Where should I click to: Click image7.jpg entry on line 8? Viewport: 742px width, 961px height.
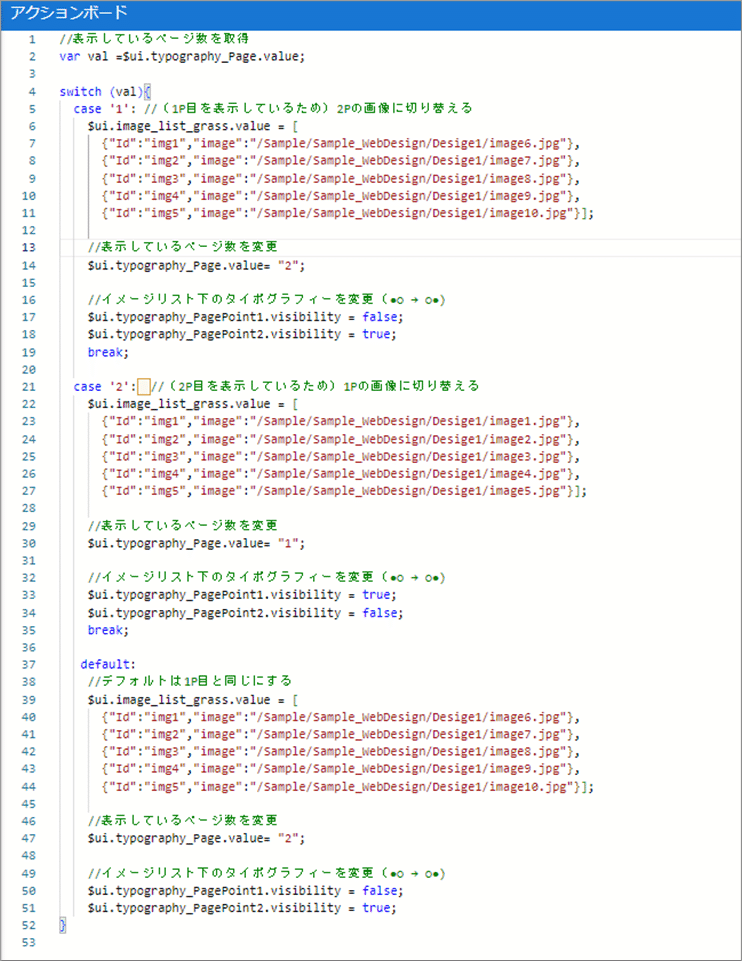341,161
